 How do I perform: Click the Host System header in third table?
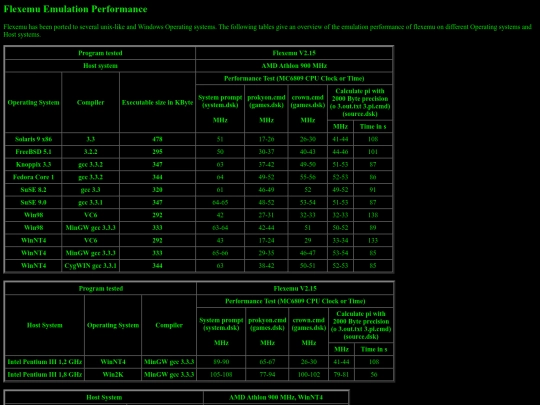[x=104, y=397]
